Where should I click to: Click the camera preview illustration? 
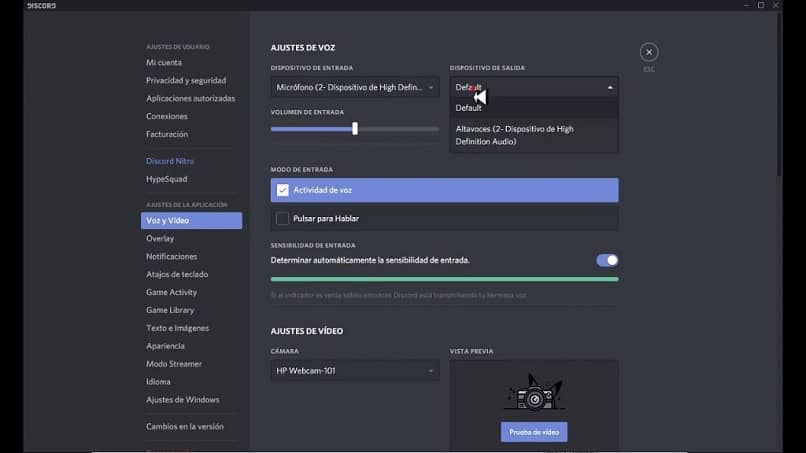click(534, 392)
